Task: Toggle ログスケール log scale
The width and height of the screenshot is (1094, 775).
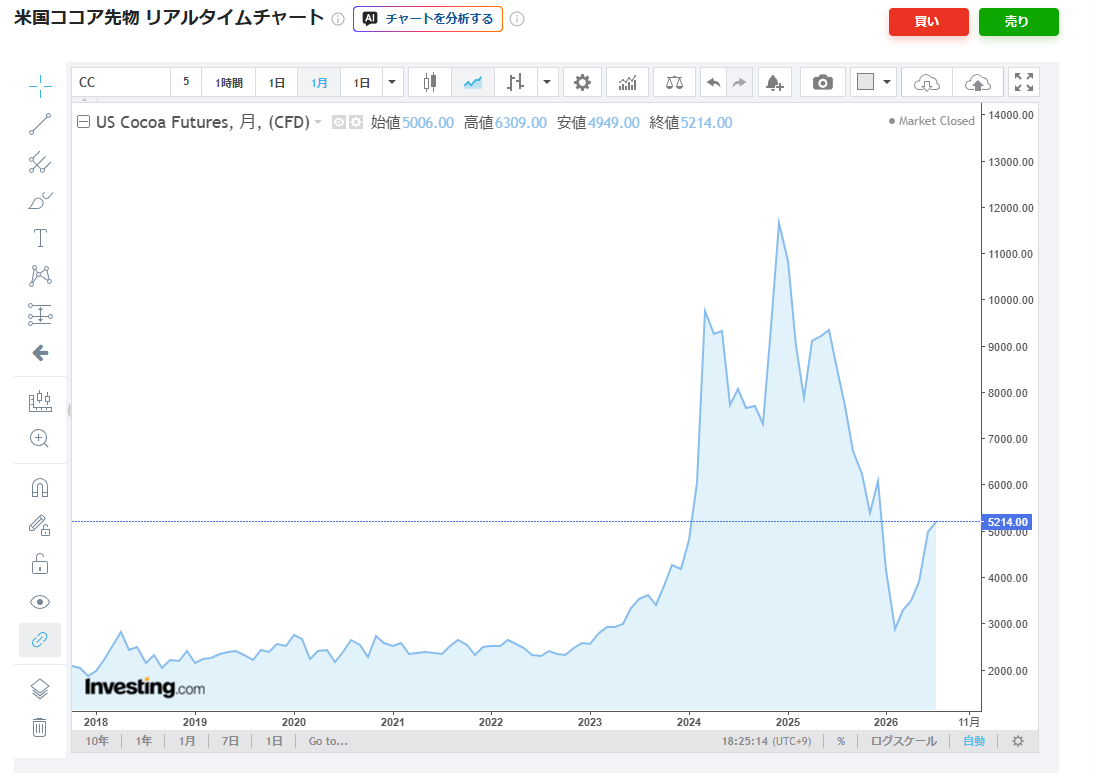Action: point(904,741)
